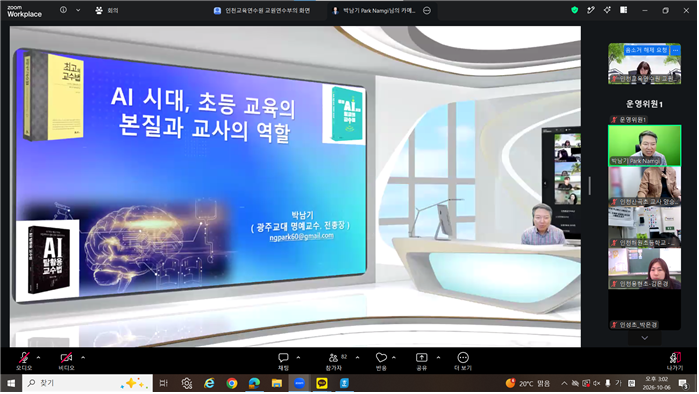The width and height of the screenshot is (699, 394).
Task: Launch Microsoft Edge from the taskbar
Action: click(x=254, y=383)
